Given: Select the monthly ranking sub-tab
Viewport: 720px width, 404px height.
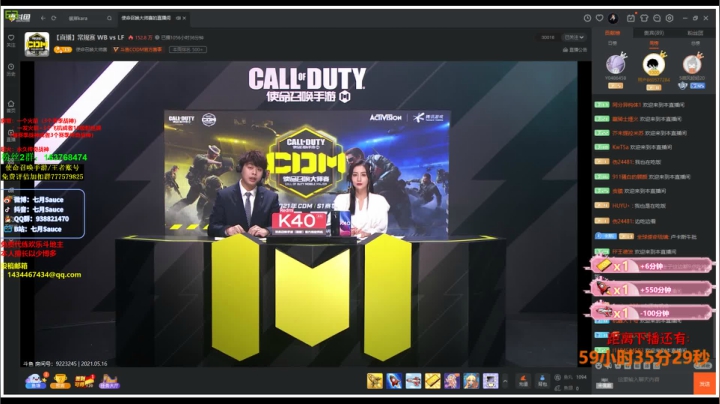Looking at the screenshot, I should (695, 43).
